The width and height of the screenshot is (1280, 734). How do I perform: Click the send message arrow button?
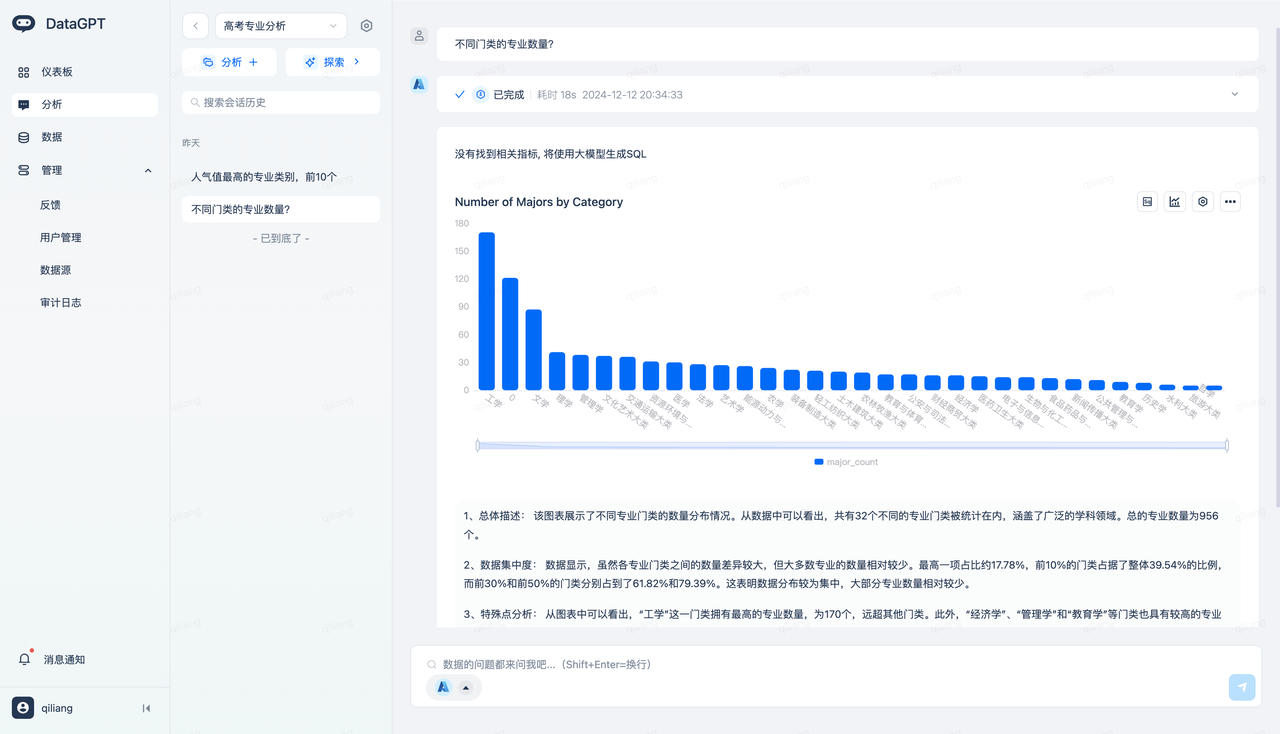[x=1242, y=687]
